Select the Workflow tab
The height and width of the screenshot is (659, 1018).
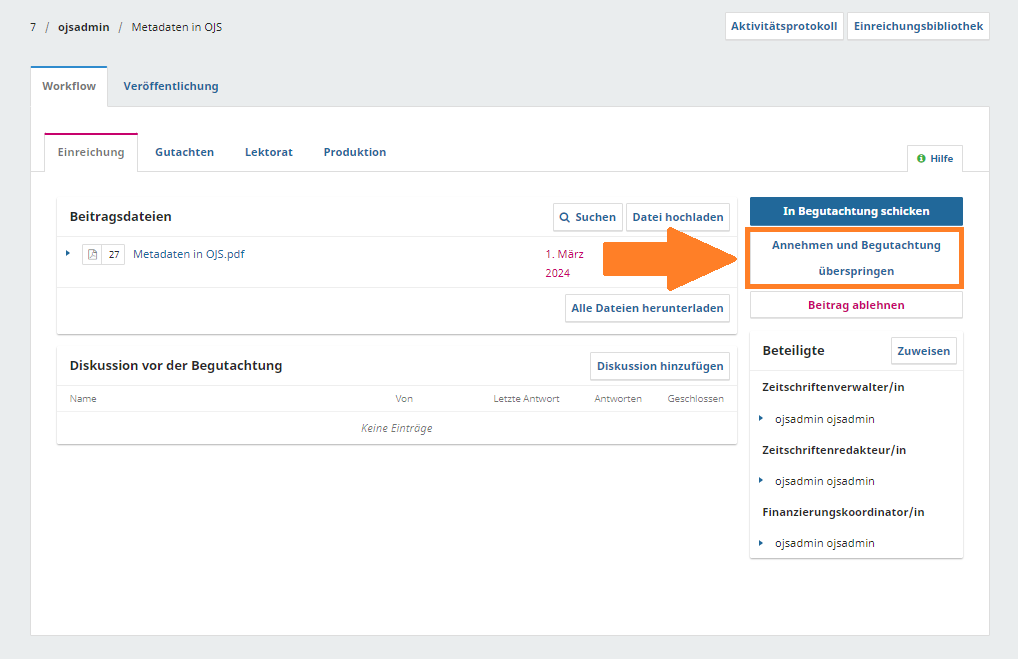point(69,86)
